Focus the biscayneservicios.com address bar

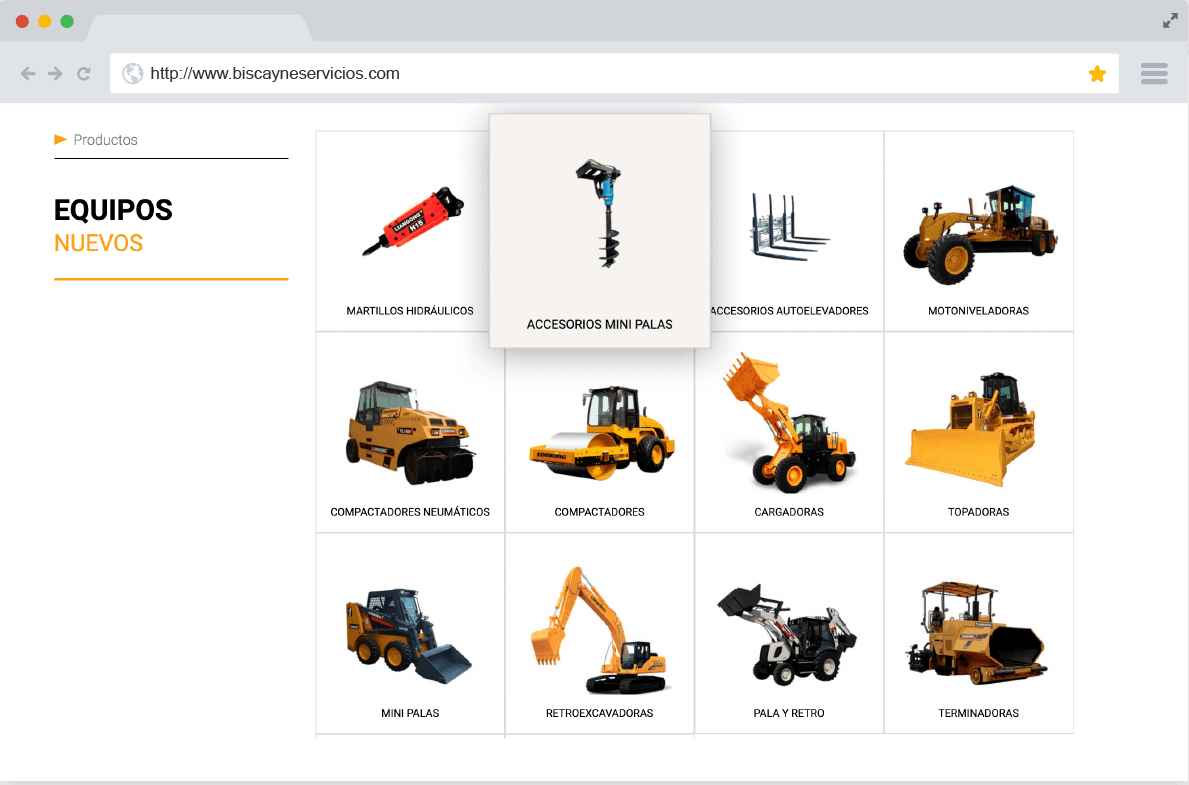[x=600, y=74]
